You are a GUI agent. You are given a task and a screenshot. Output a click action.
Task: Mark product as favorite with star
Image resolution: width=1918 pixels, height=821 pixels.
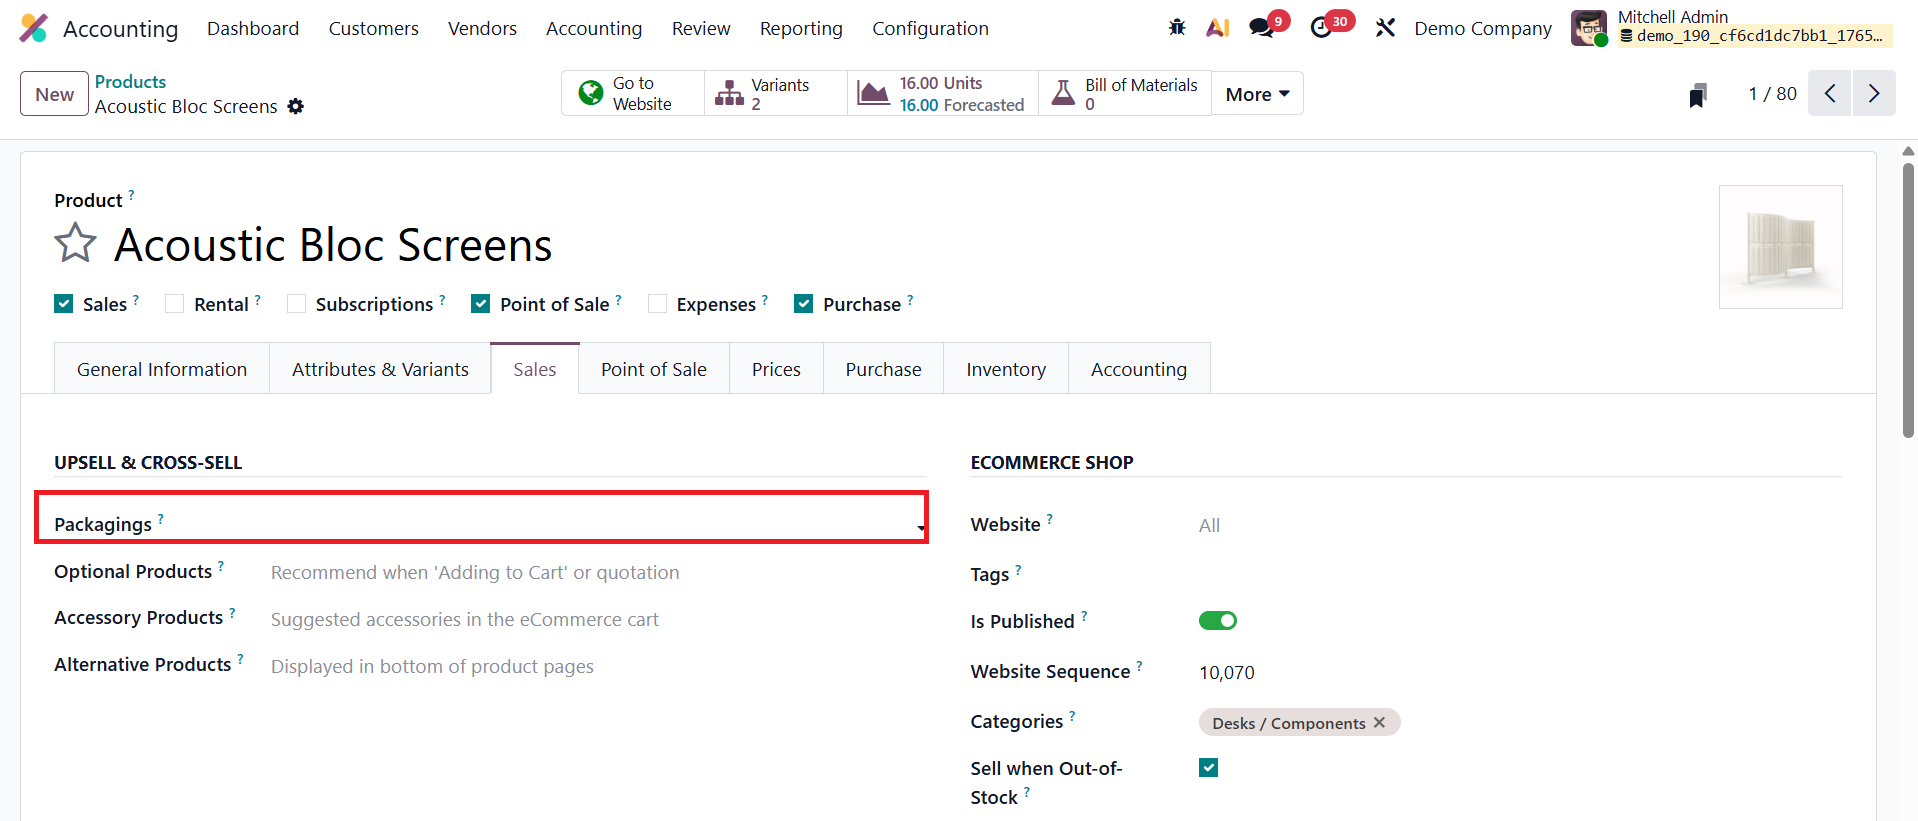[x=75, y=244]
